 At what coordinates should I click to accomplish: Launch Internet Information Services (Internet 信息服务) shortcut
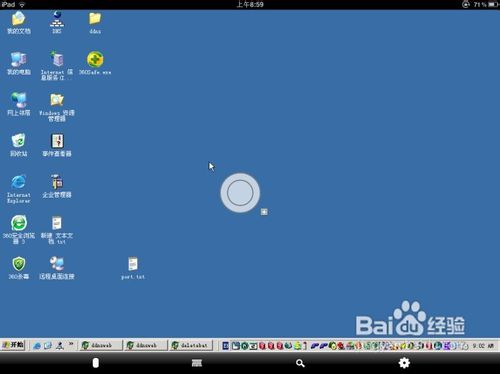[57, 66]
